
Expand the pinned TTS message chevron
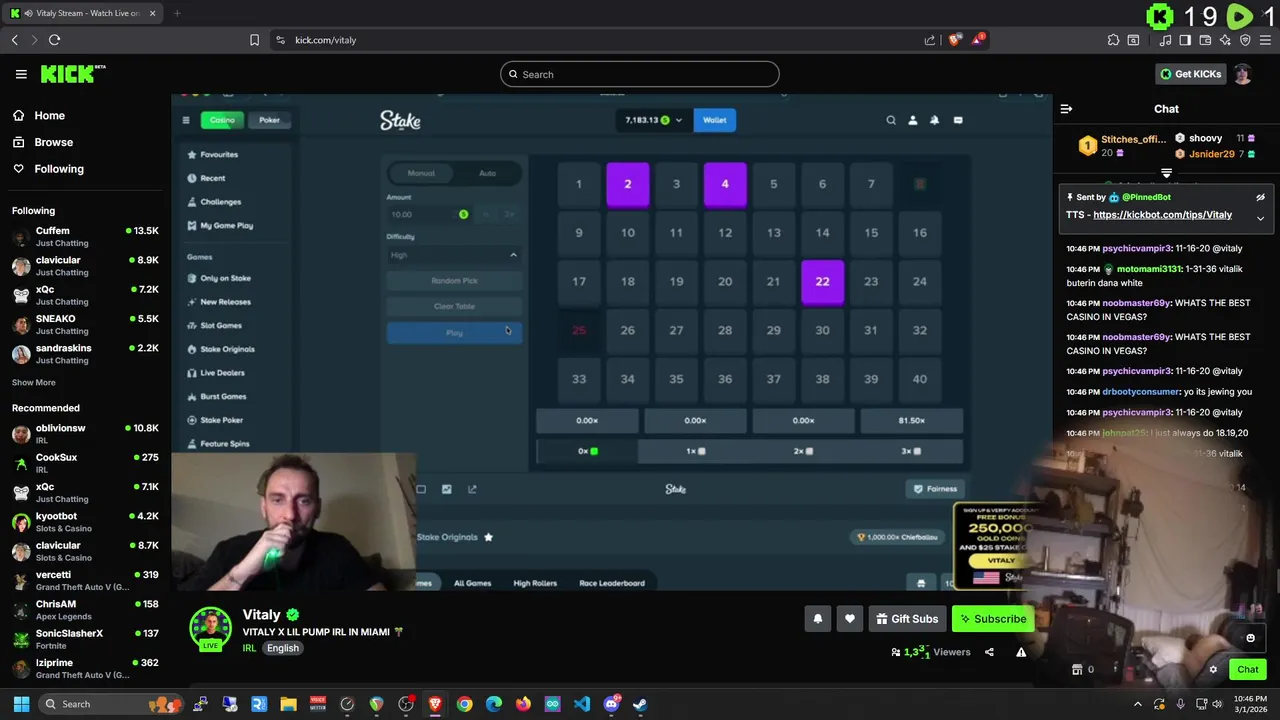1260,218
